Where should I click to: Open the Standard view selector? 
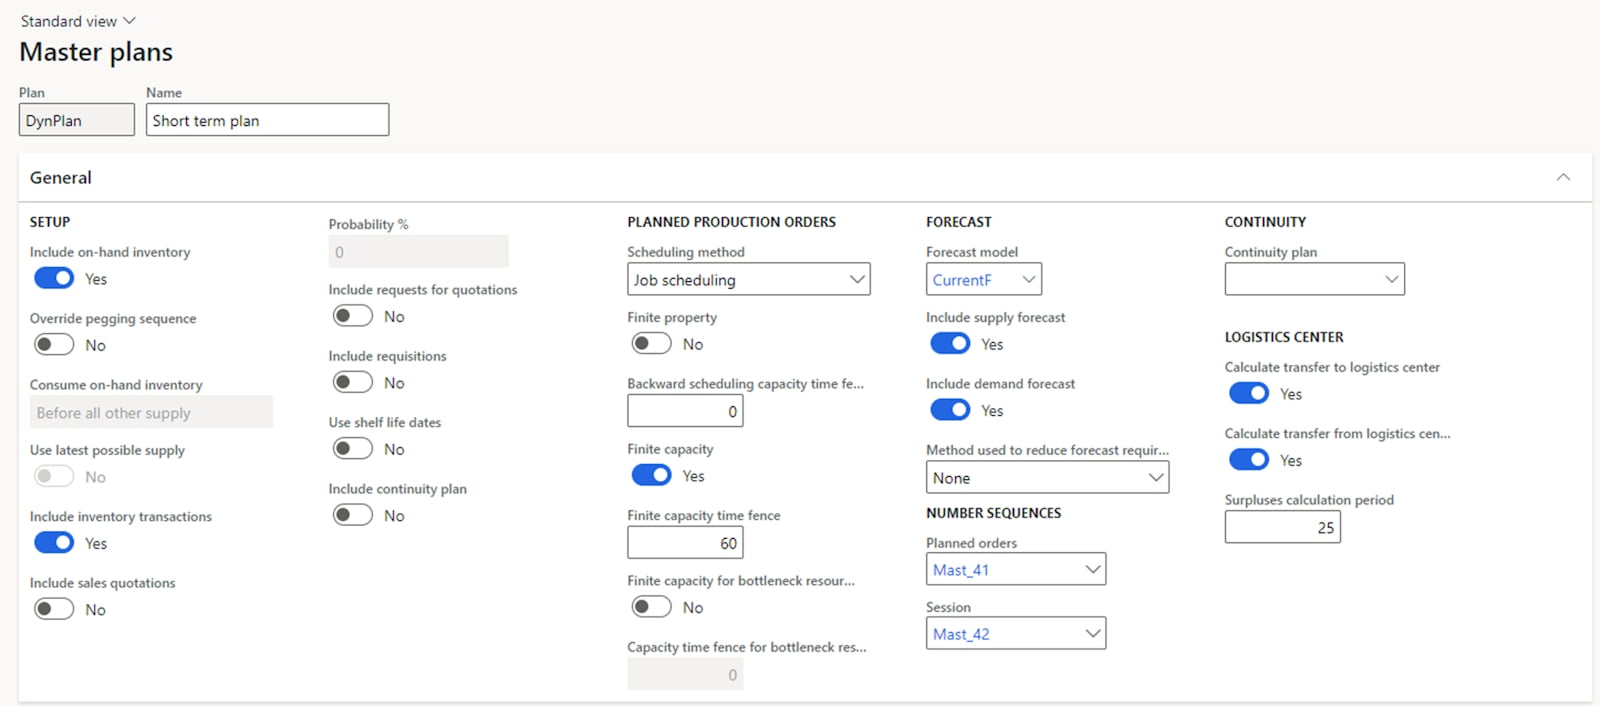(78, 21)
